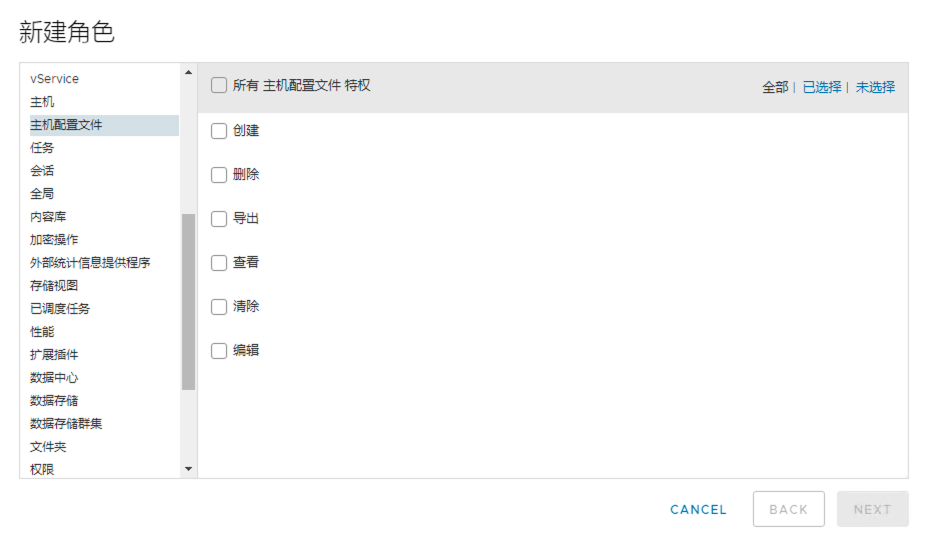This screenshot has width=925, height=544.
Task: Click the scroll-down arrow of category list
Action: [x=188, y=469]
